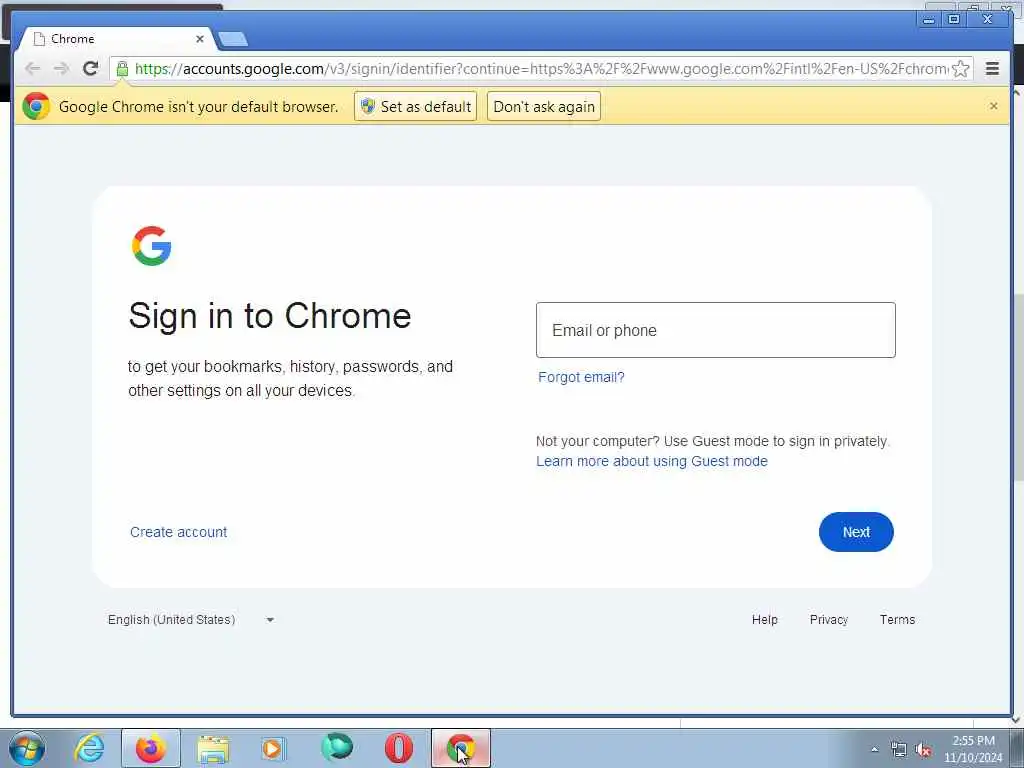Image resolution: width=1024 pixels, height=768 pixels.
Task: Click Set as default button
Action: (415, 106)
